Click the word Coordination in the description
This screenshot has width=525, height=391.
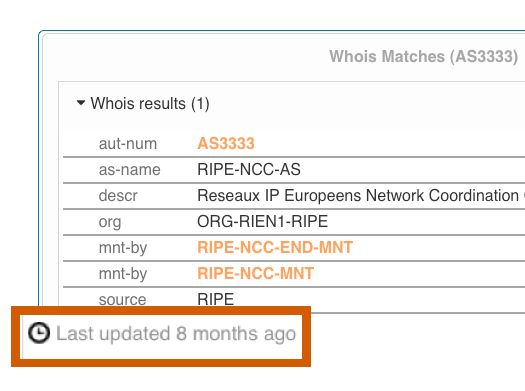tap(474, 196)
